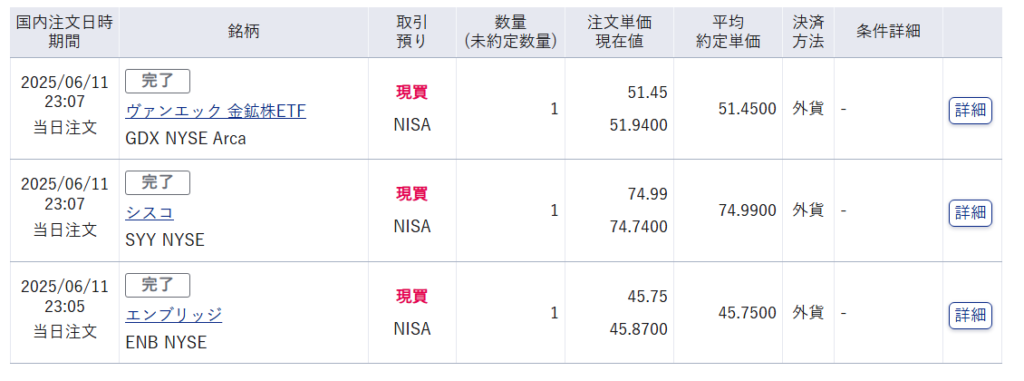Click the 完了 badge on シスコ order
Viewport: 1024px width, 381px height.
pos(157,183)
